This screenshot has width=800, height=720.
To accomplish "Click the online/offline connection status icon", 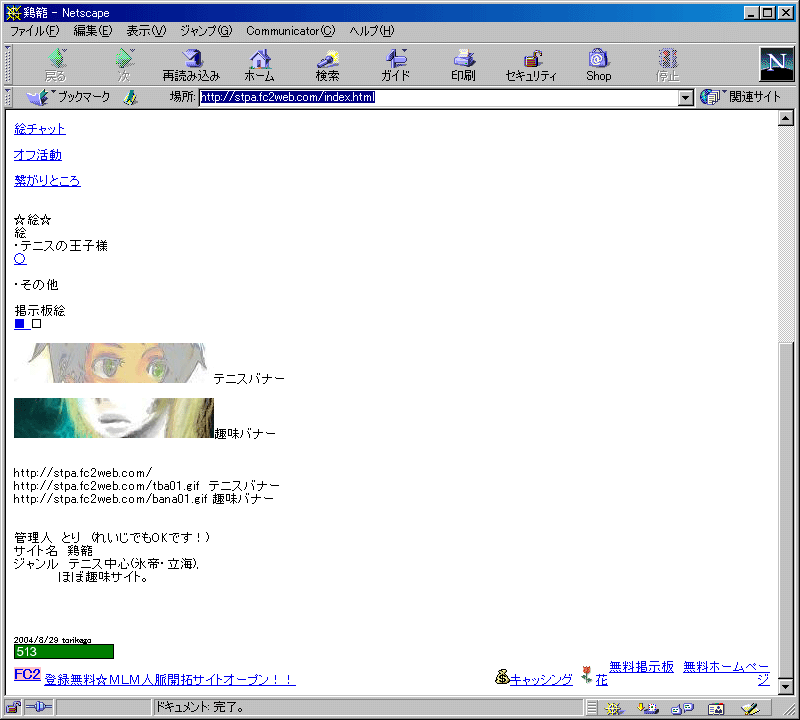I will 39,707.
